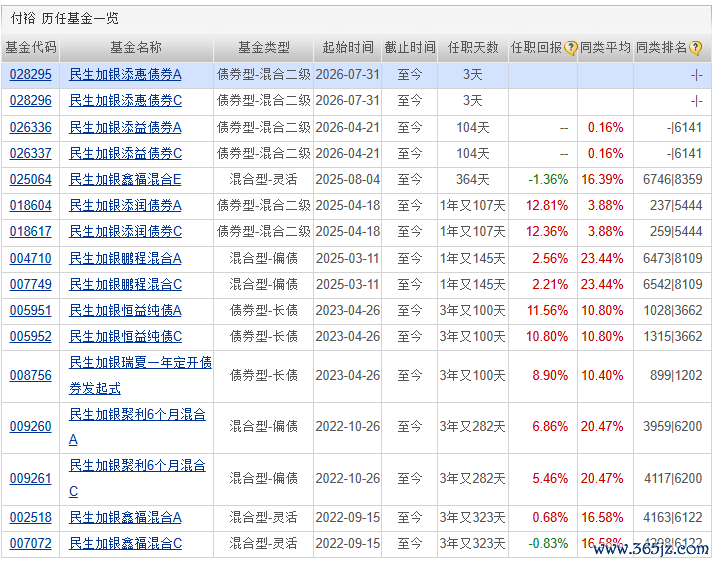Select the 1028|3662 ranking cell

coord(673,311)
